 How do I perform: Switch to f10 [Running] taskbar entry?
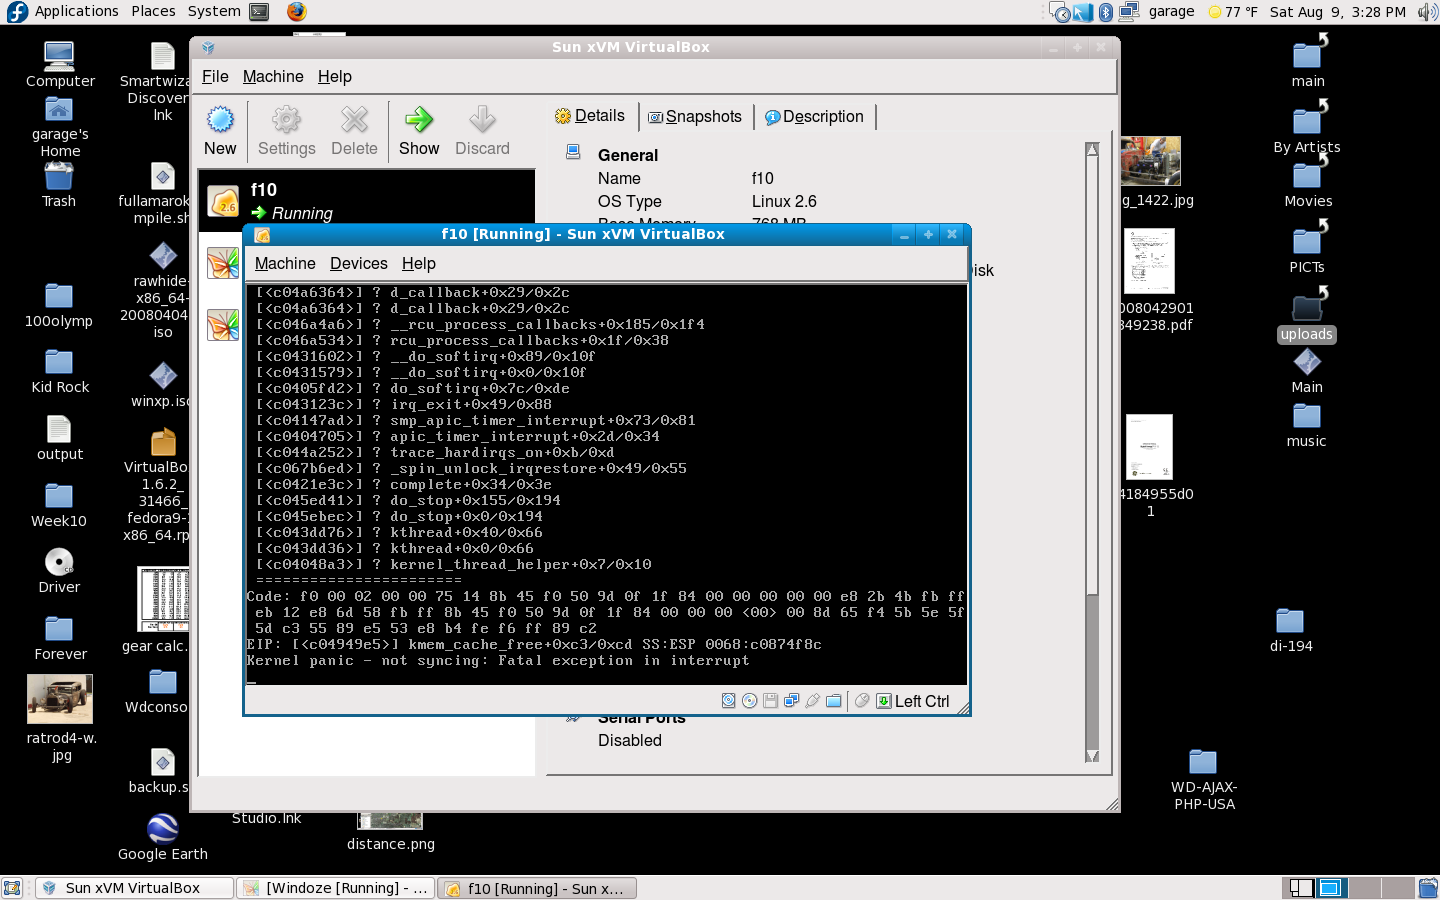[x=536, y=888]
